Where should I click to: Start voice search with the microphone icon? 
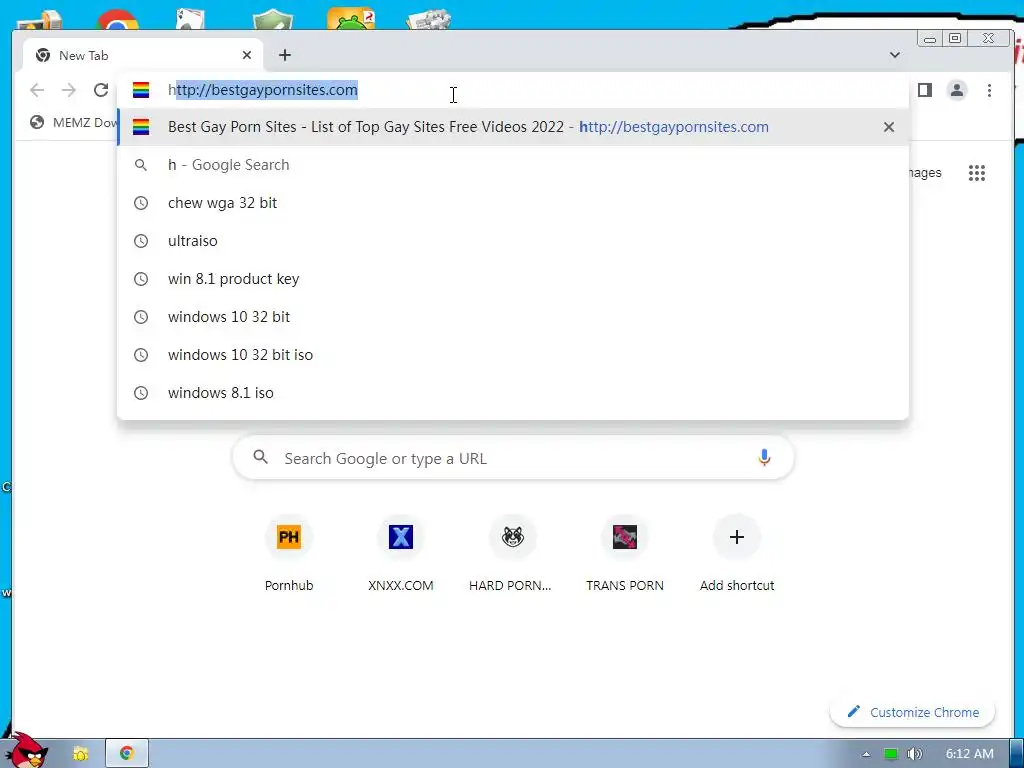pos(764,458)
